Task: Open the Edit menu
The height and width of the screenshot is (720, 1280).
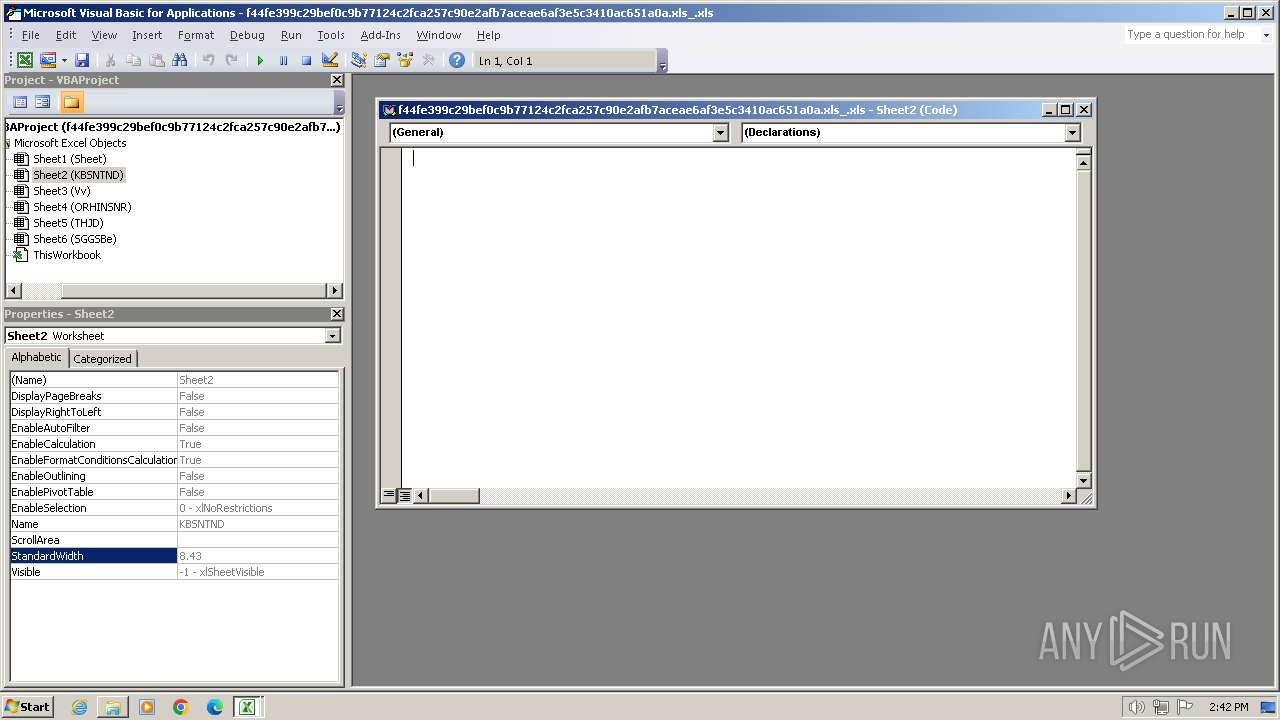Action: tap(66, 35)
